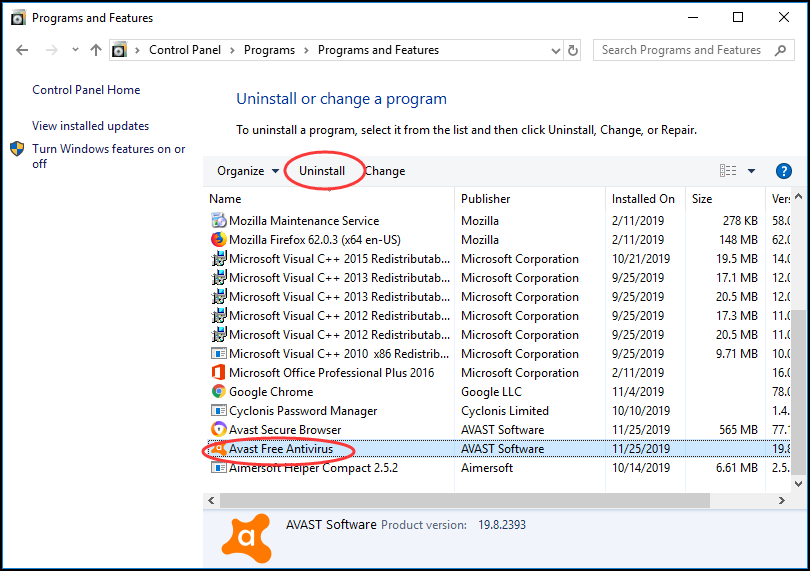
Task: Select Mozilla Maintenance Service name
Action: [x=304, y=221]
